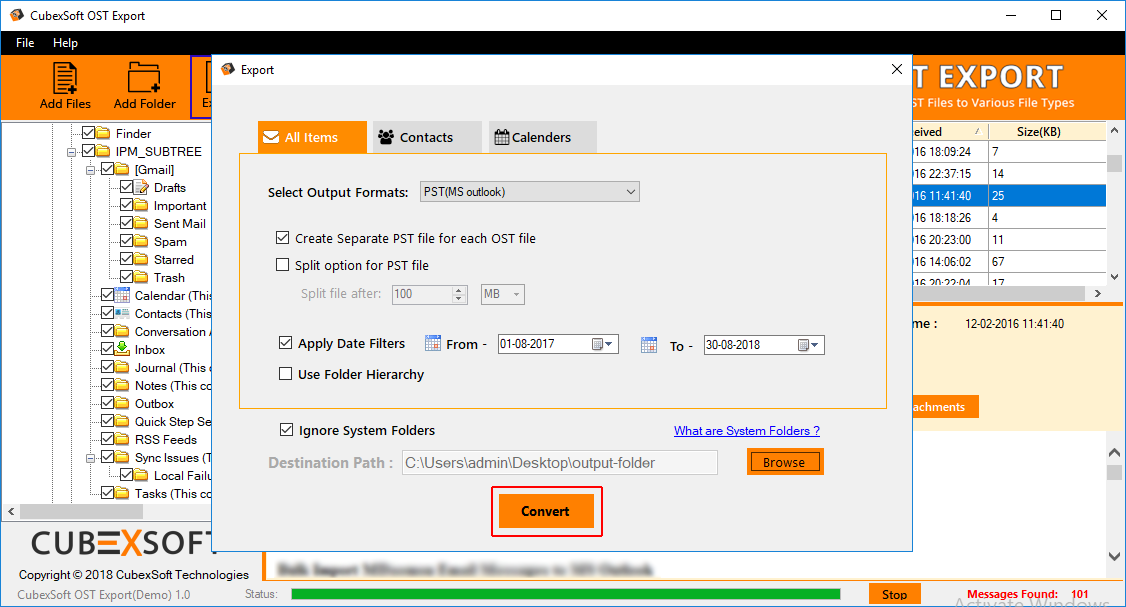Click the Sent Mail folder icon
Image resolution: width=1126 pixels, height=607 pixels.
(141, 223)
